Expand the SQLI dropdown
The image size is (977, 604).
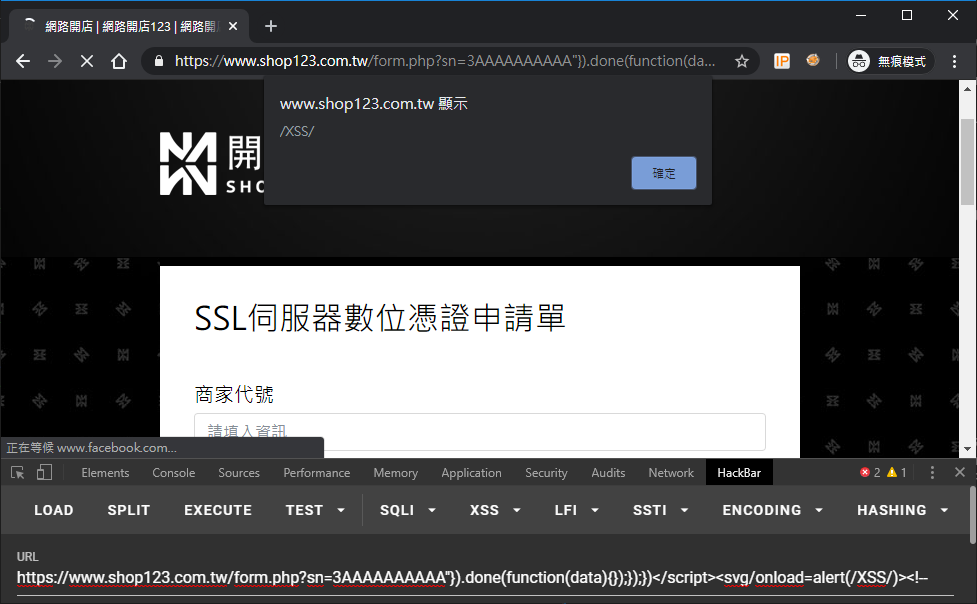(407, 510)
